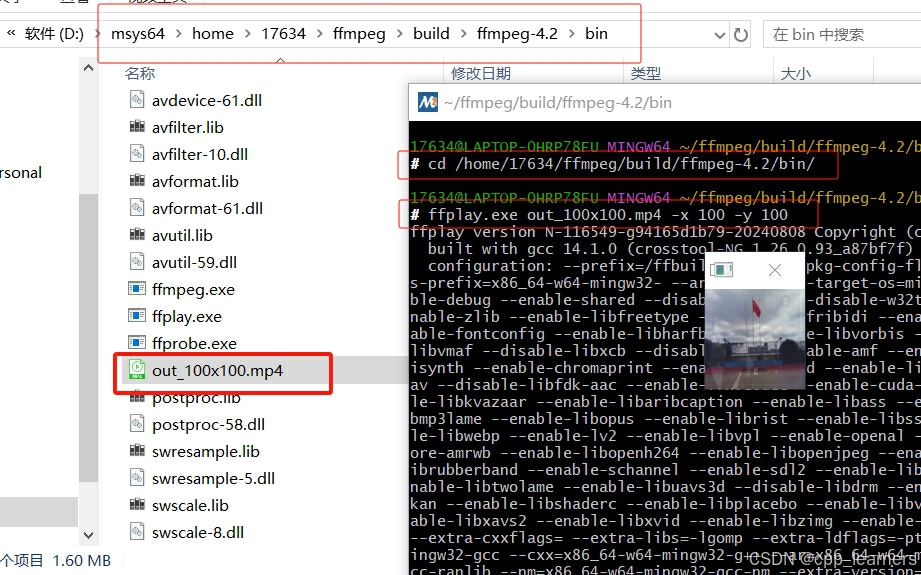Click the ffplay video window's title icon
This screenshot has width=921, height=575.
pyautogui.click(x=721, y=270)
